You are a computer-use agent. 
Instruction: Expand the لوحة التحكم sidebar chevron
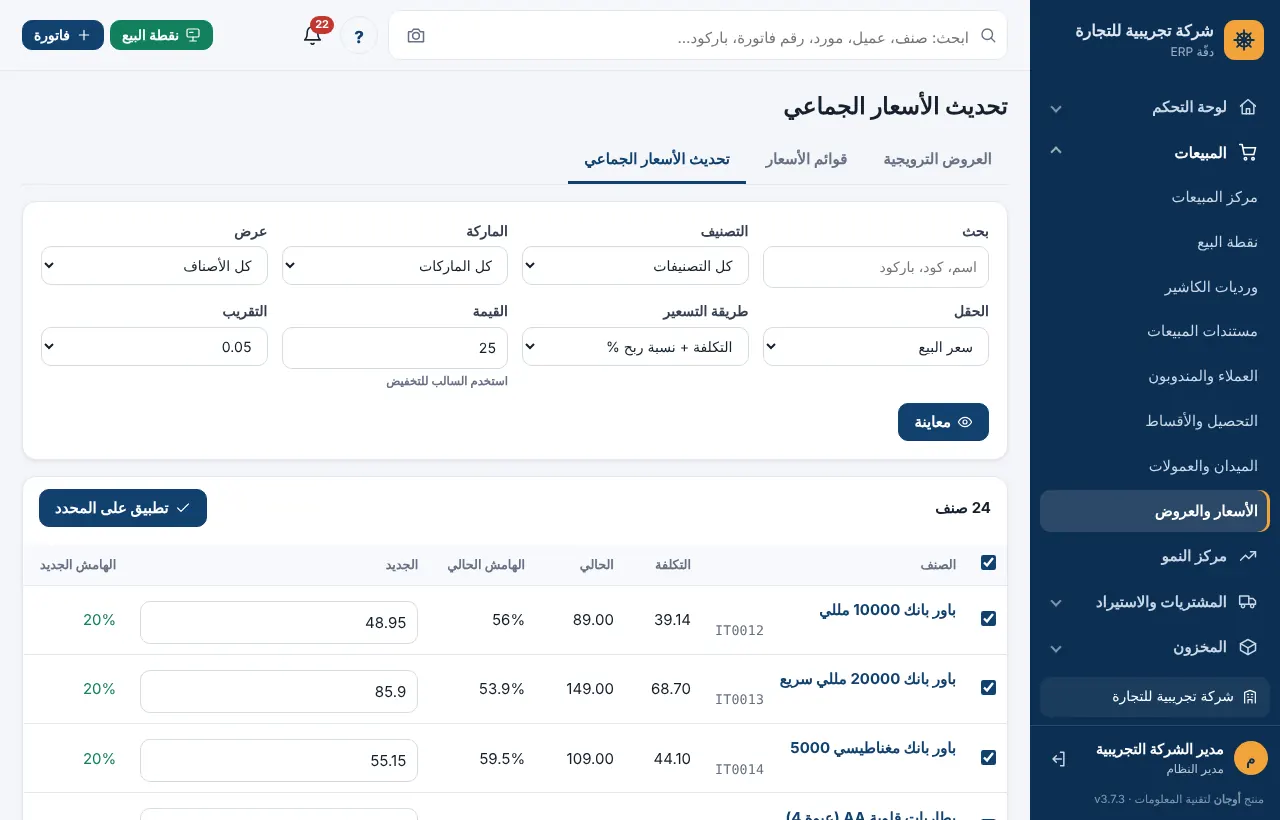tap(1056, 108)
